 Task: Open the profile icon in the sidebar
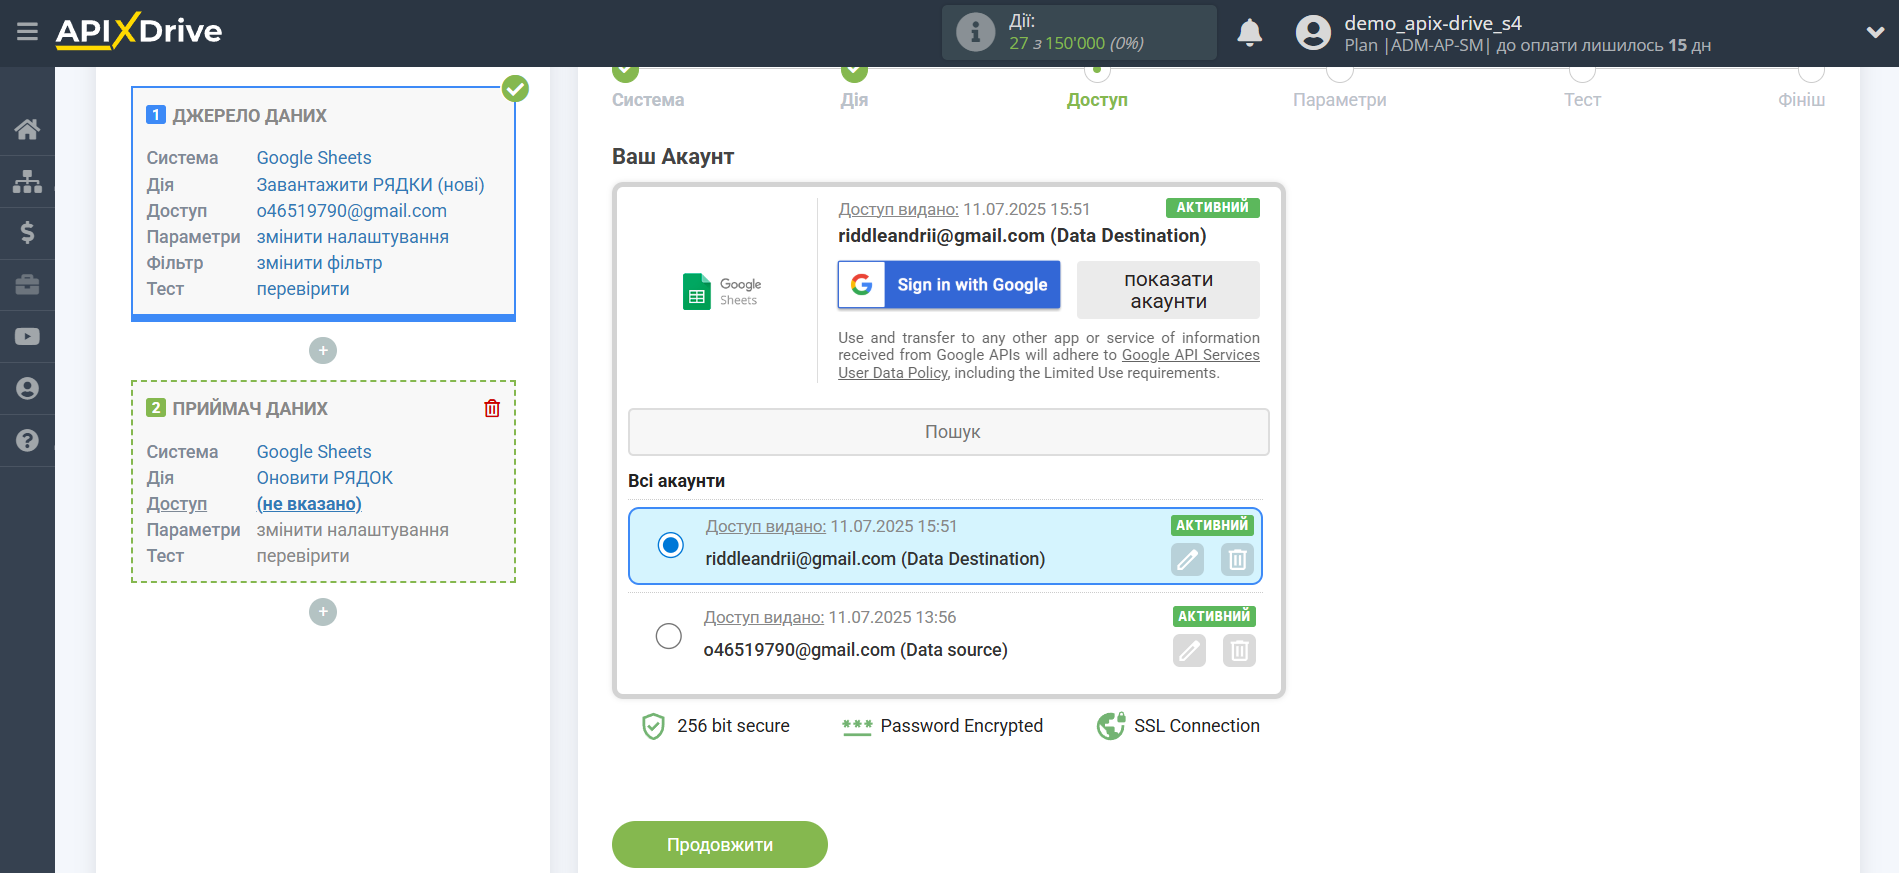click(27, 389)
